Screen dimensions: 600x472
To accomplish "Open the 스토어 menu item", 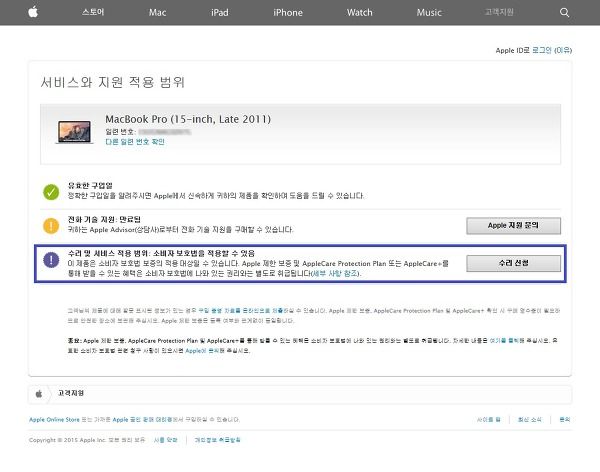I will tap(93, 12).
